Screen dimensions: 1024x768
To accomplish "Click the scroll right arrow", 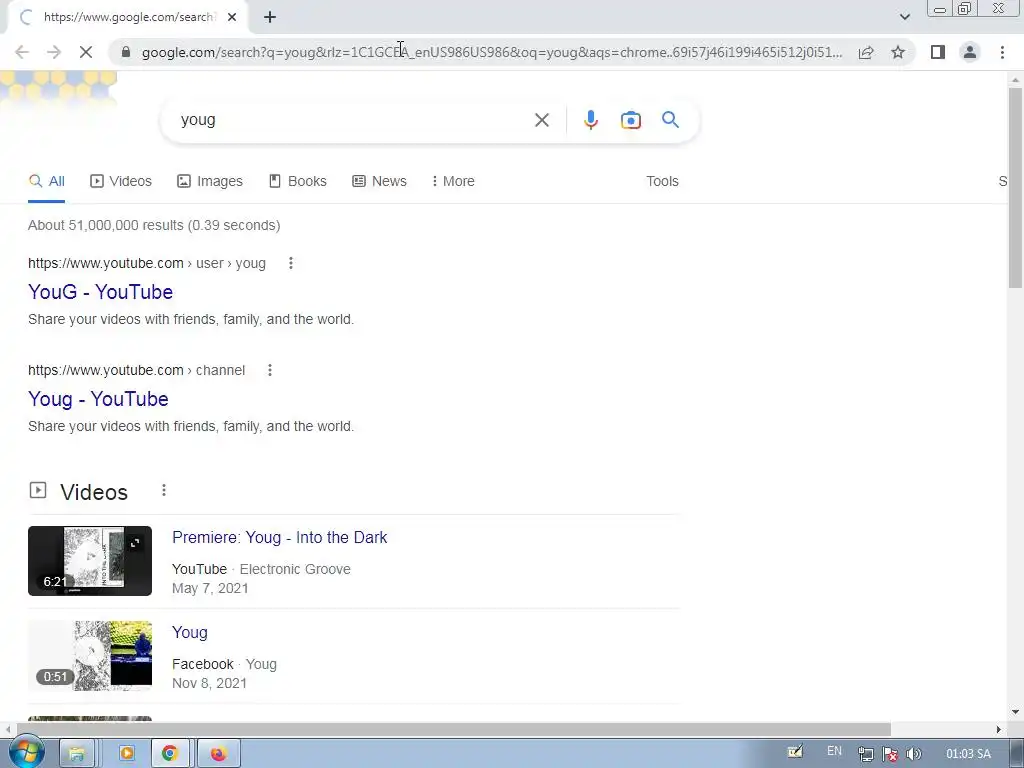I will 998,729.
